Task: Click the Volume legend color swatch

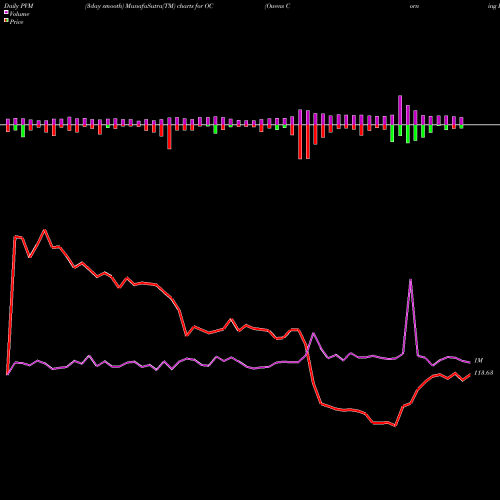Action: [x=6, y=12]
